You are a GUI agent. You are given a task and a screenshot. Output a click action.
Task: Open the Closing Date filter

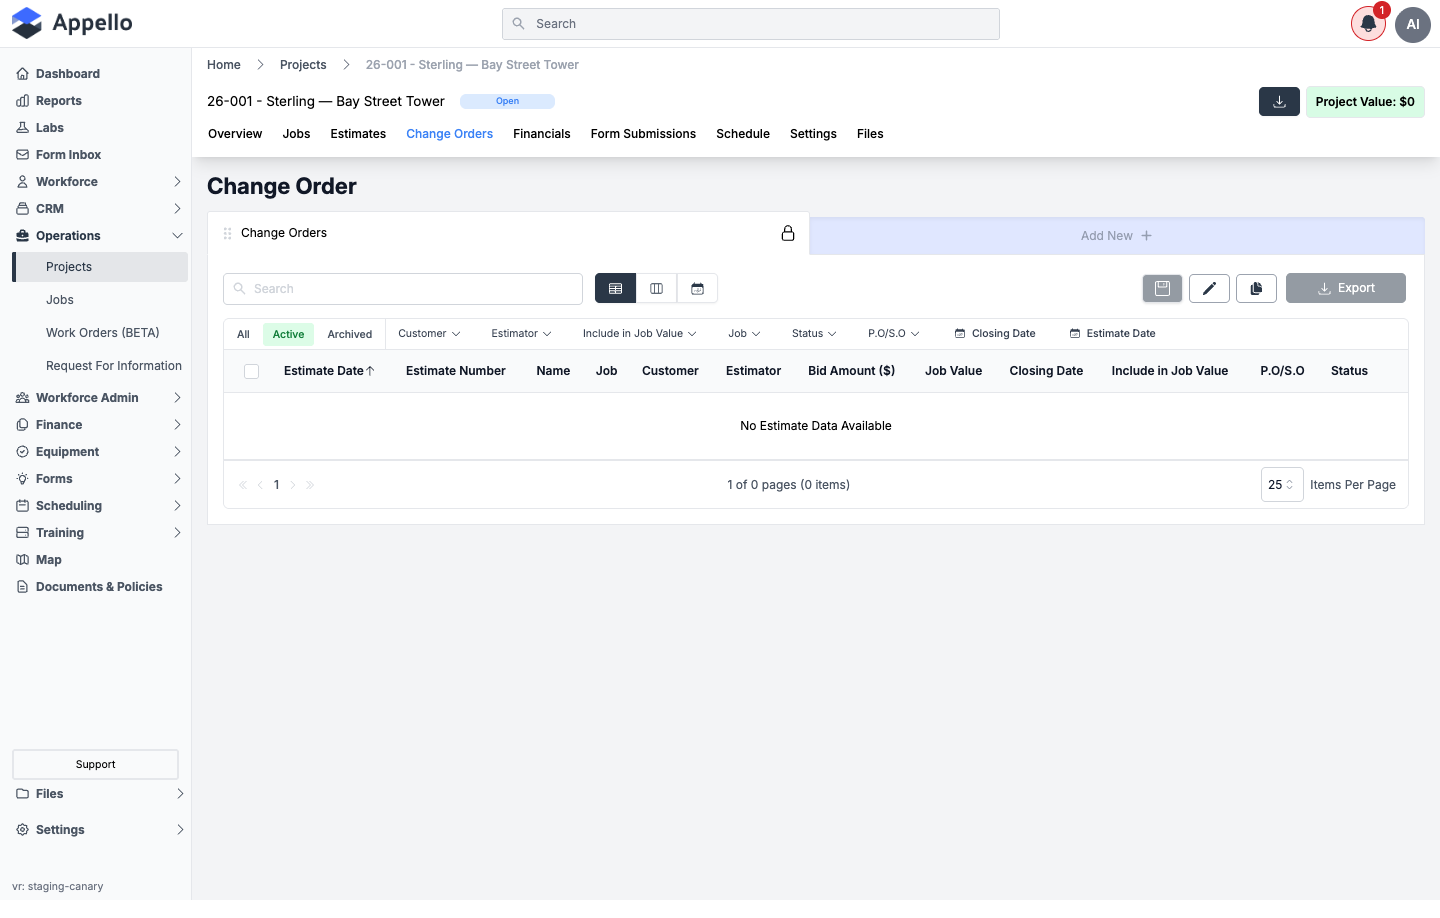995,334
